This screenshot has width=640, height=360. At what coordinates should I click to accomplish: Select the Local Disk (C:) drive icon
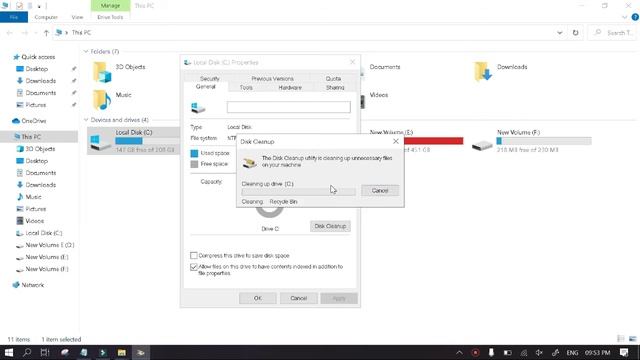click(x=100, y=143)
